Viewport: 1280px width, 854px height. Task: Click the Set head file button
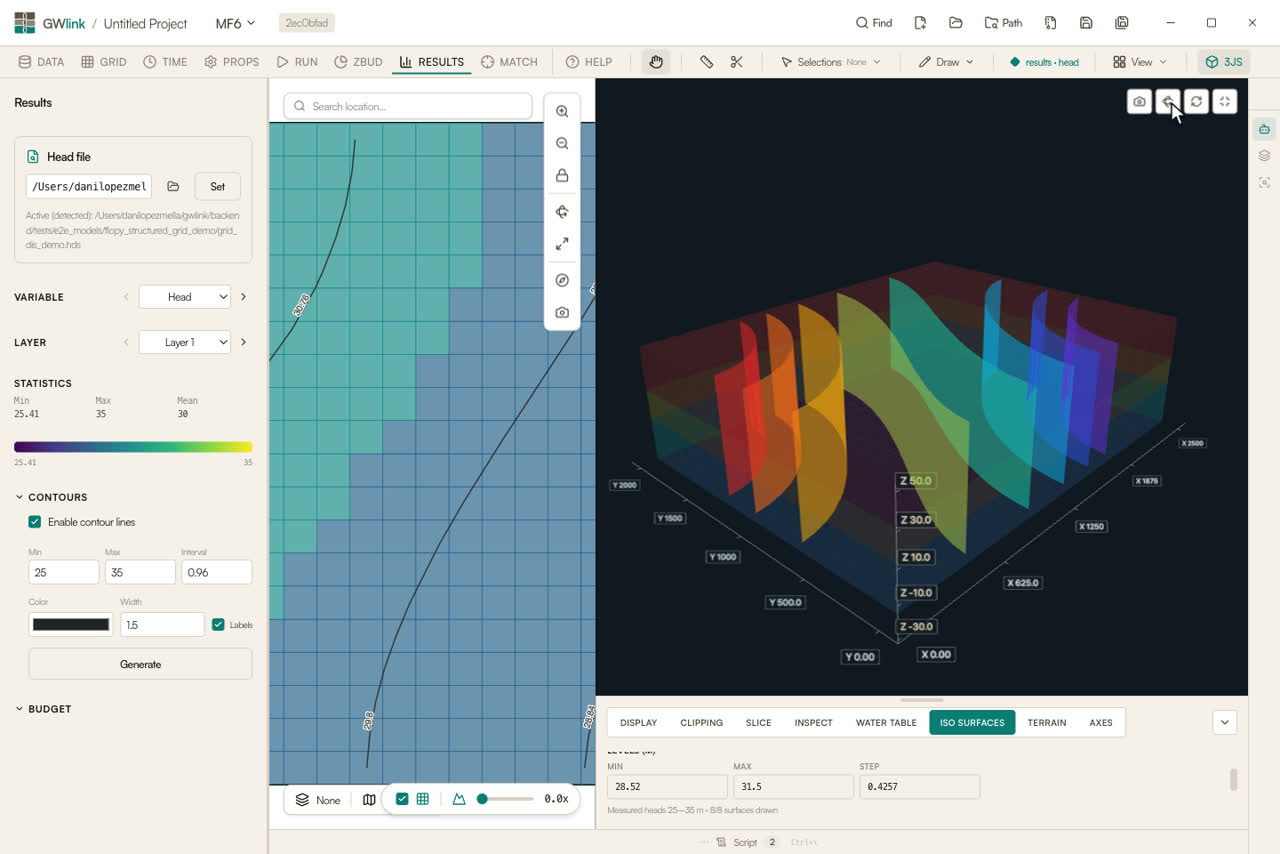pyautogui.click(x=217, y=186)
